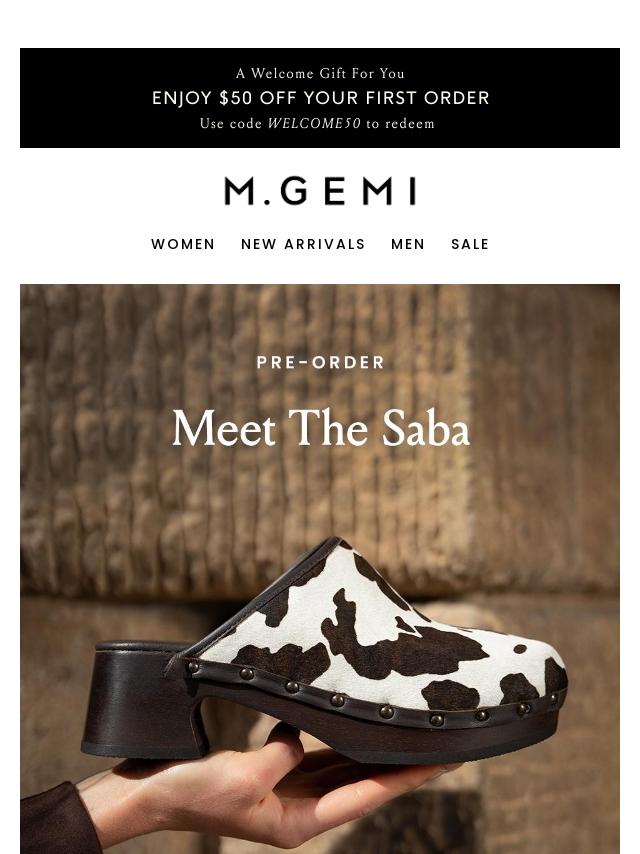
Task: Open the SALE navigation link
Action: coord(470,244)
